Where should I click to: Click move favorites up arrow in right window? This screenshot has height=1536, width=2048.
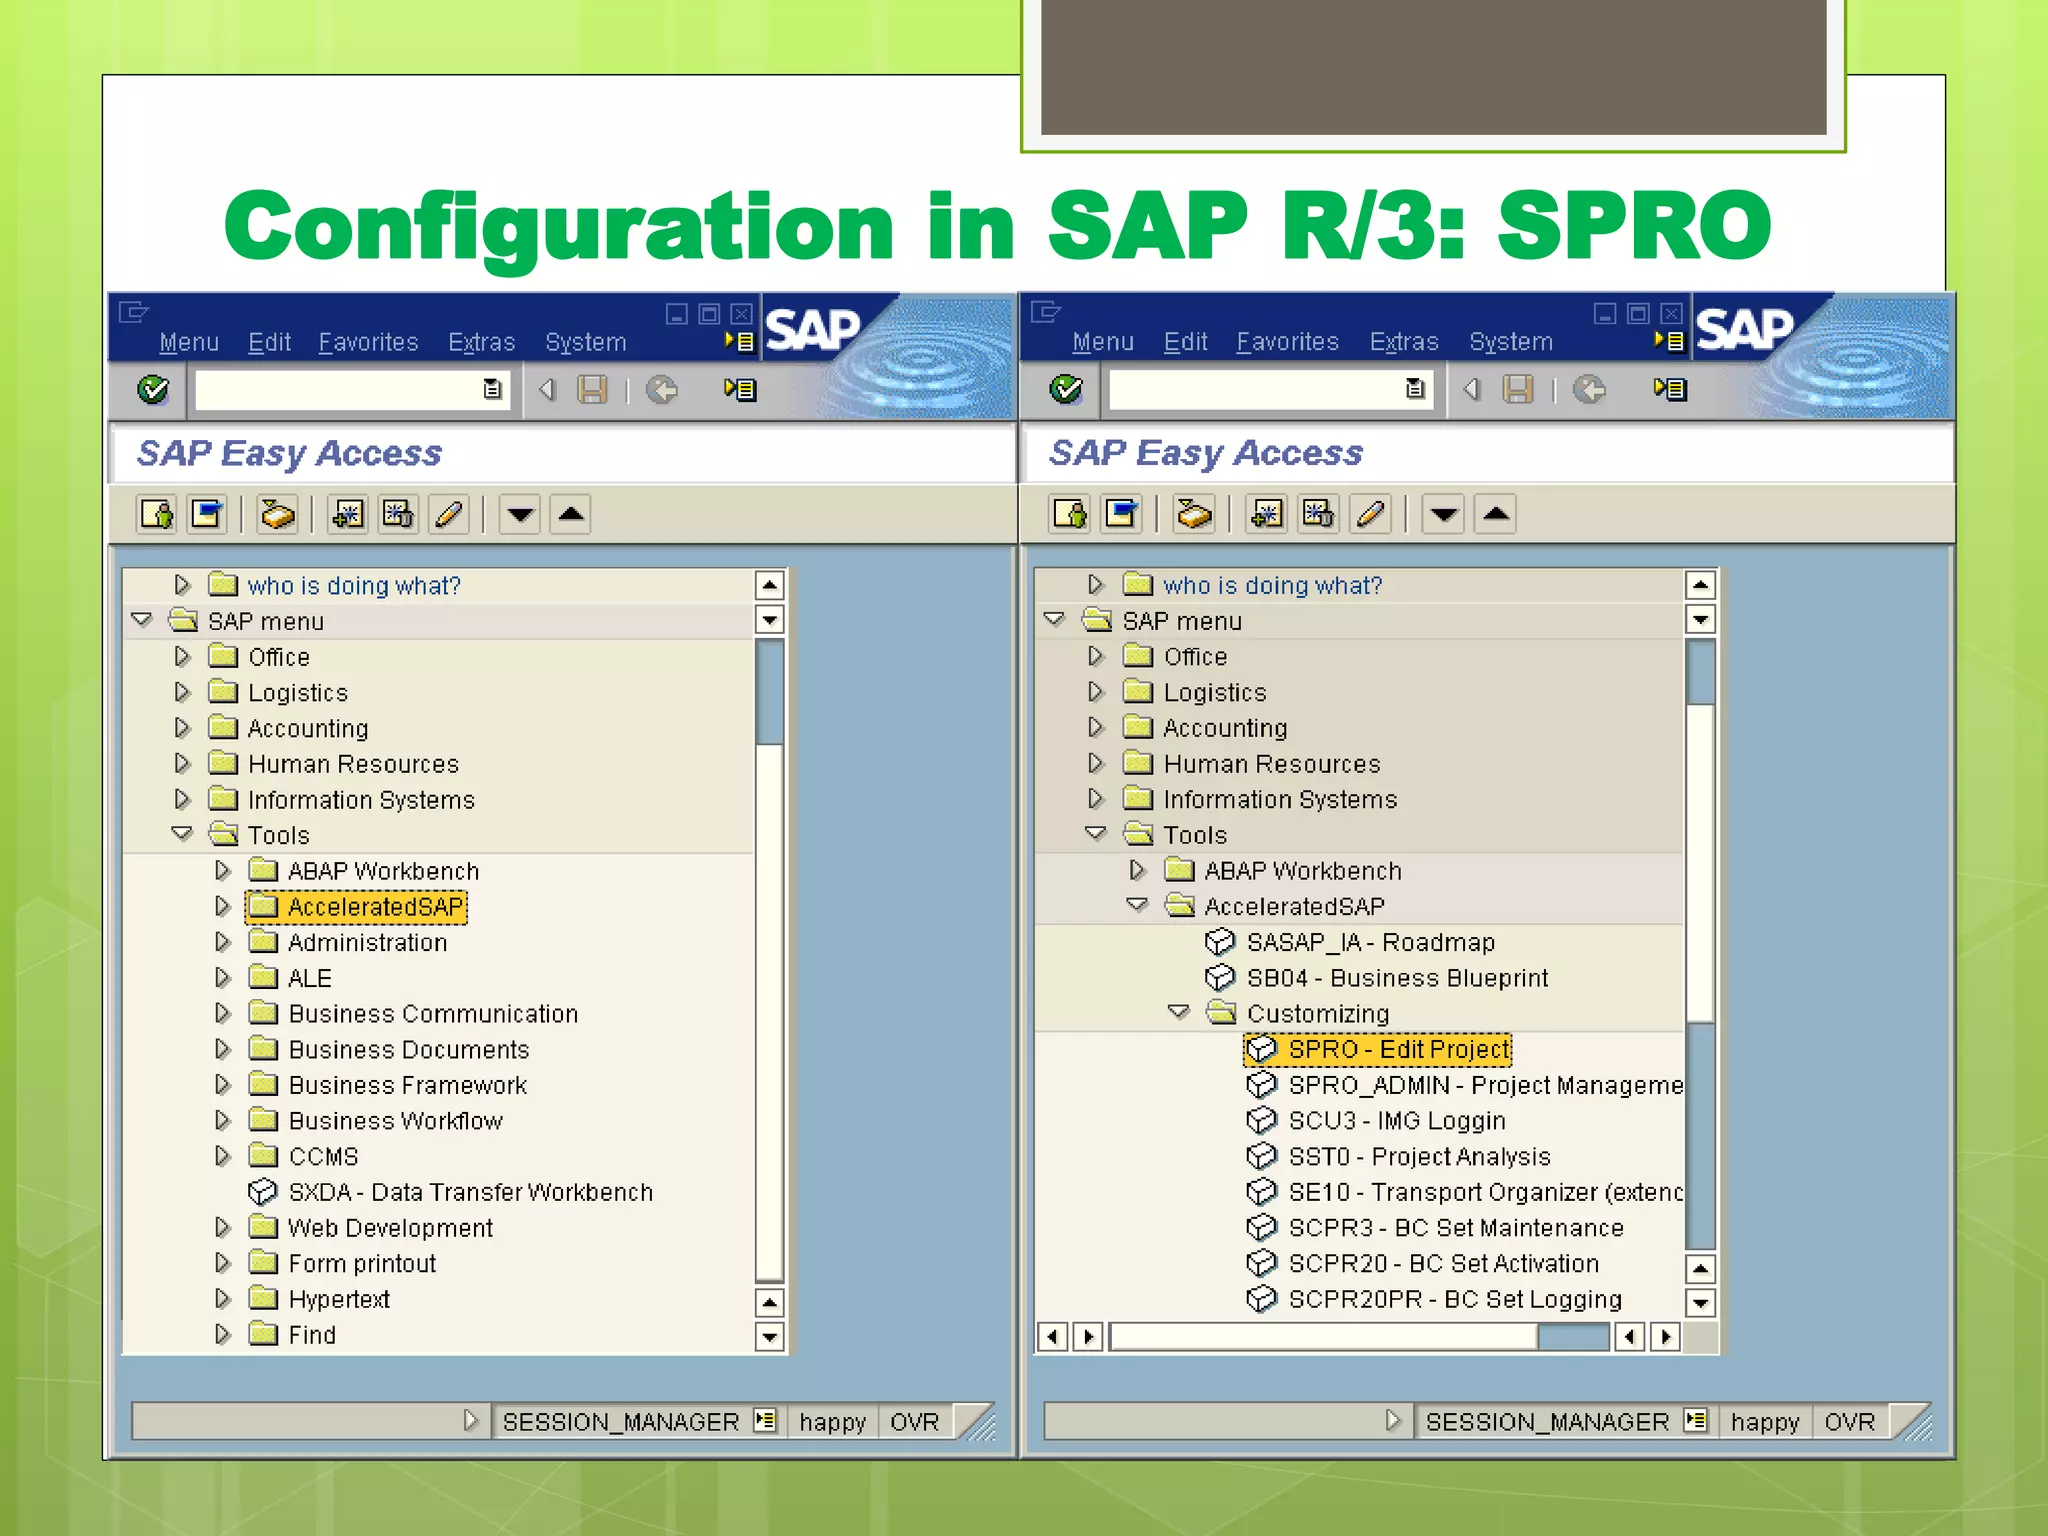tap(1496, 515)
